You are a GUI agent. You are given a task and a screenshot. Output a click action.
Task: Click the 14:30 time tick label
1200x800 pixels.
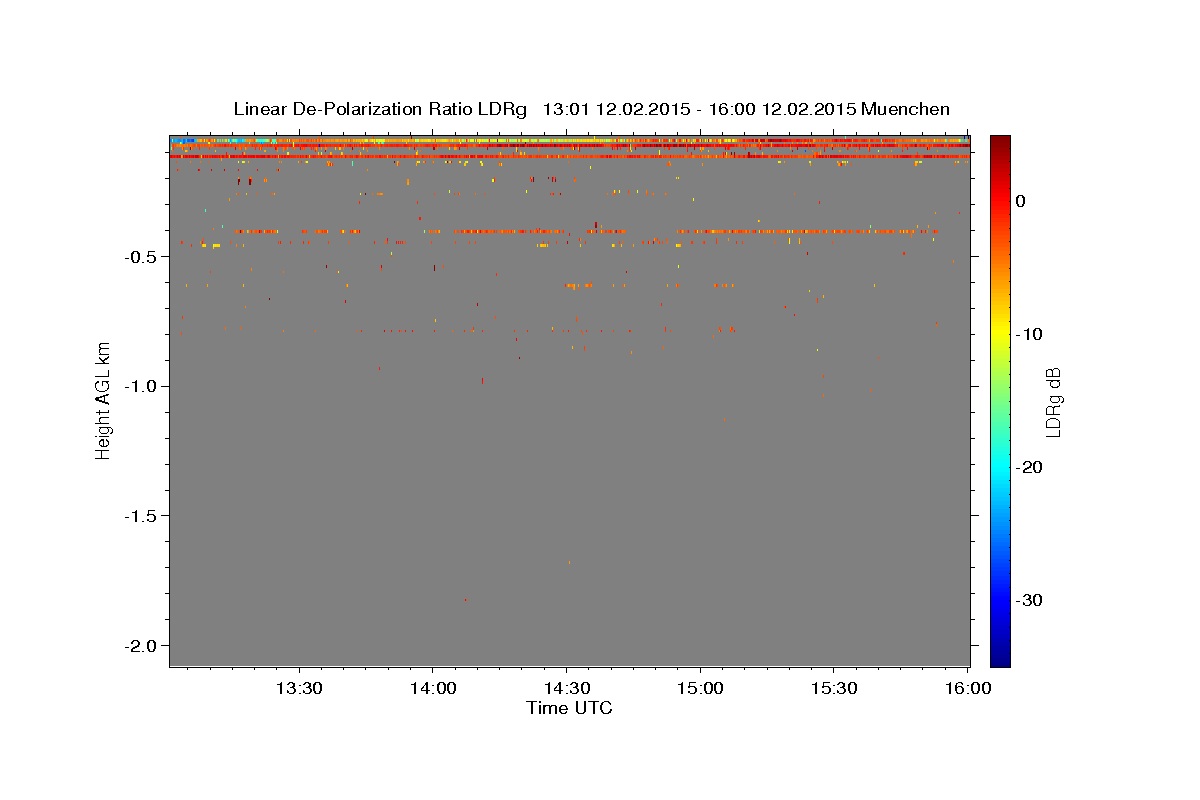567,689
